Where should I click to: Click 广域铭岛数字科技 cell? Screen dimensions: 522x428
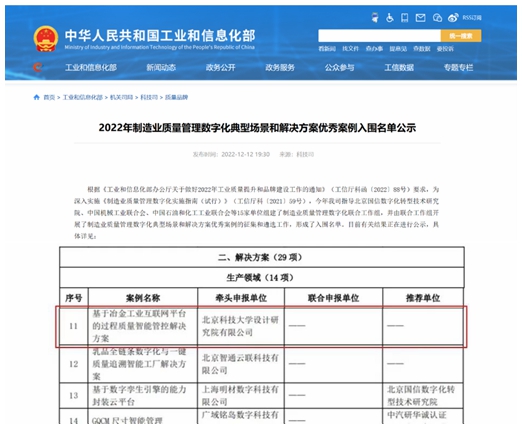click(x=240, y=415)
